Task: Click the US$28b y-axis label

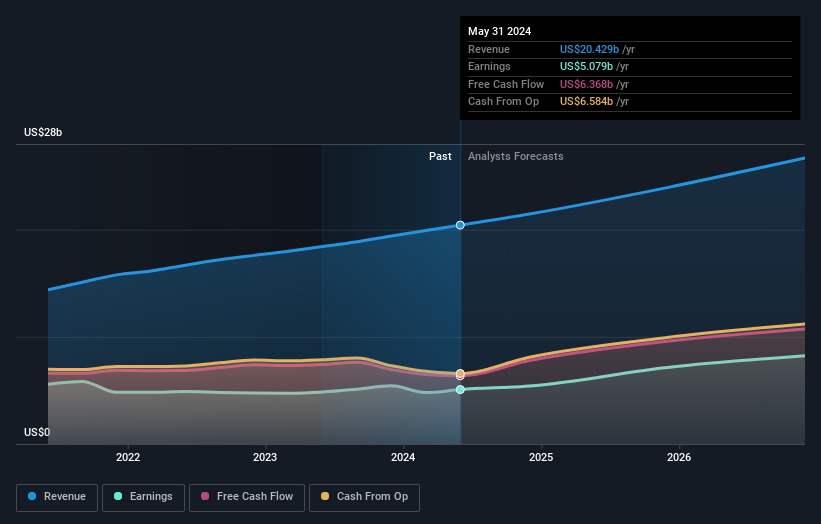Action: pos(44,132)
